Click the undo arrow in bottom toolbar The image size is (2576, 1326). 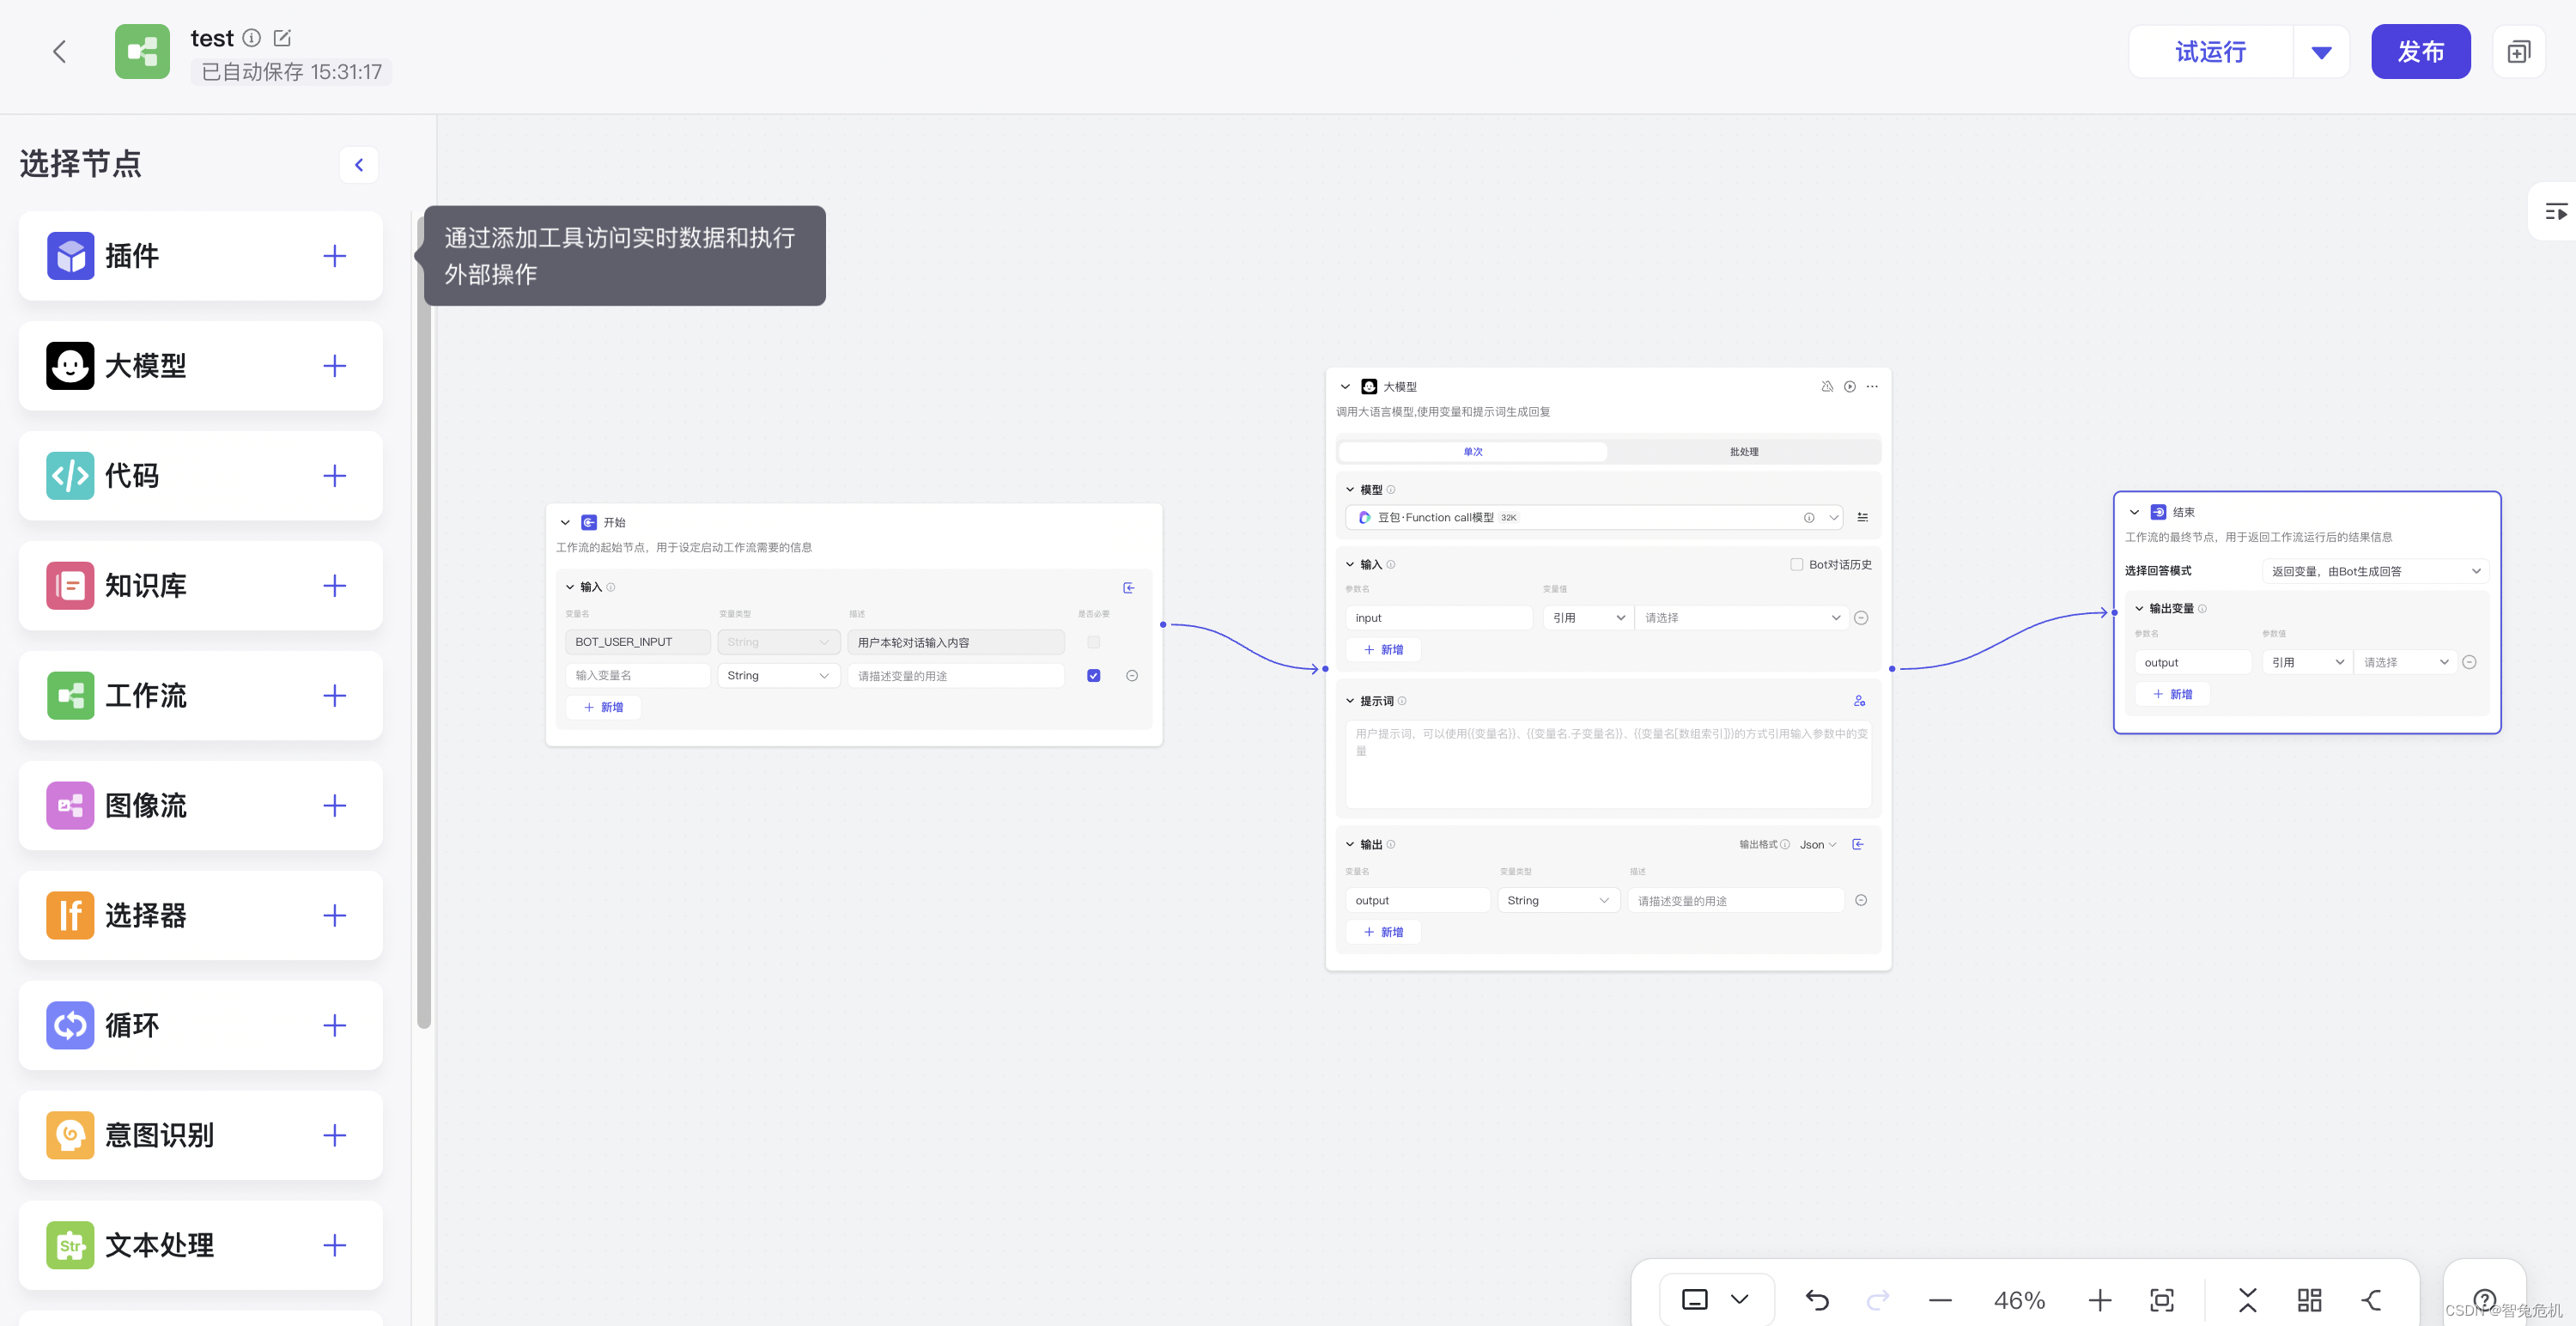tap(1817, 1299)
